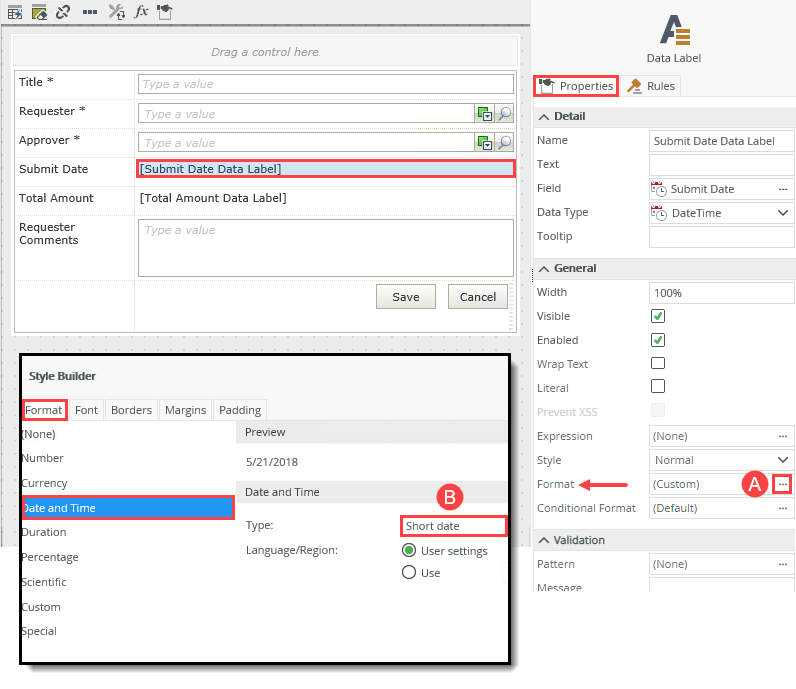Toggle the Enabled checkbox

658,340
